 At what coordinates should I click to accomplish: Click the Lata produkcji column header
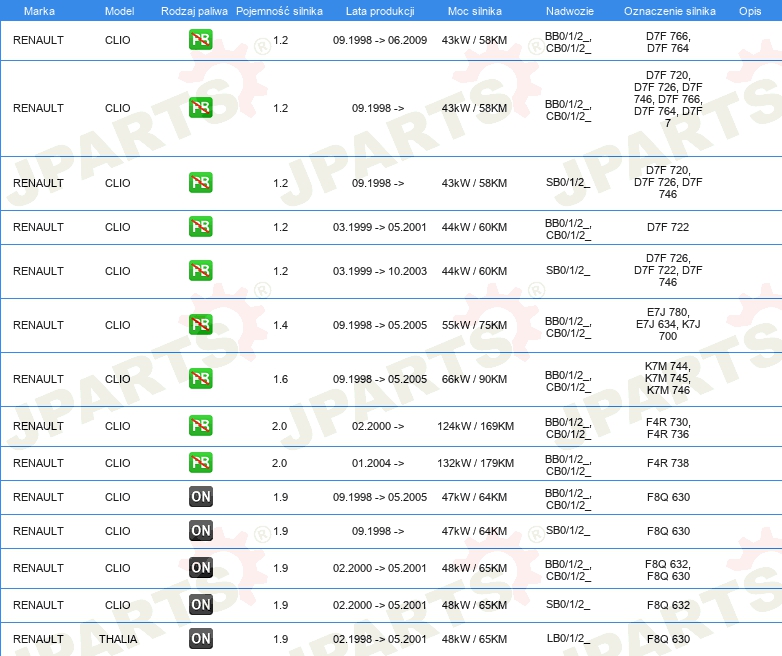pos(380,11)
